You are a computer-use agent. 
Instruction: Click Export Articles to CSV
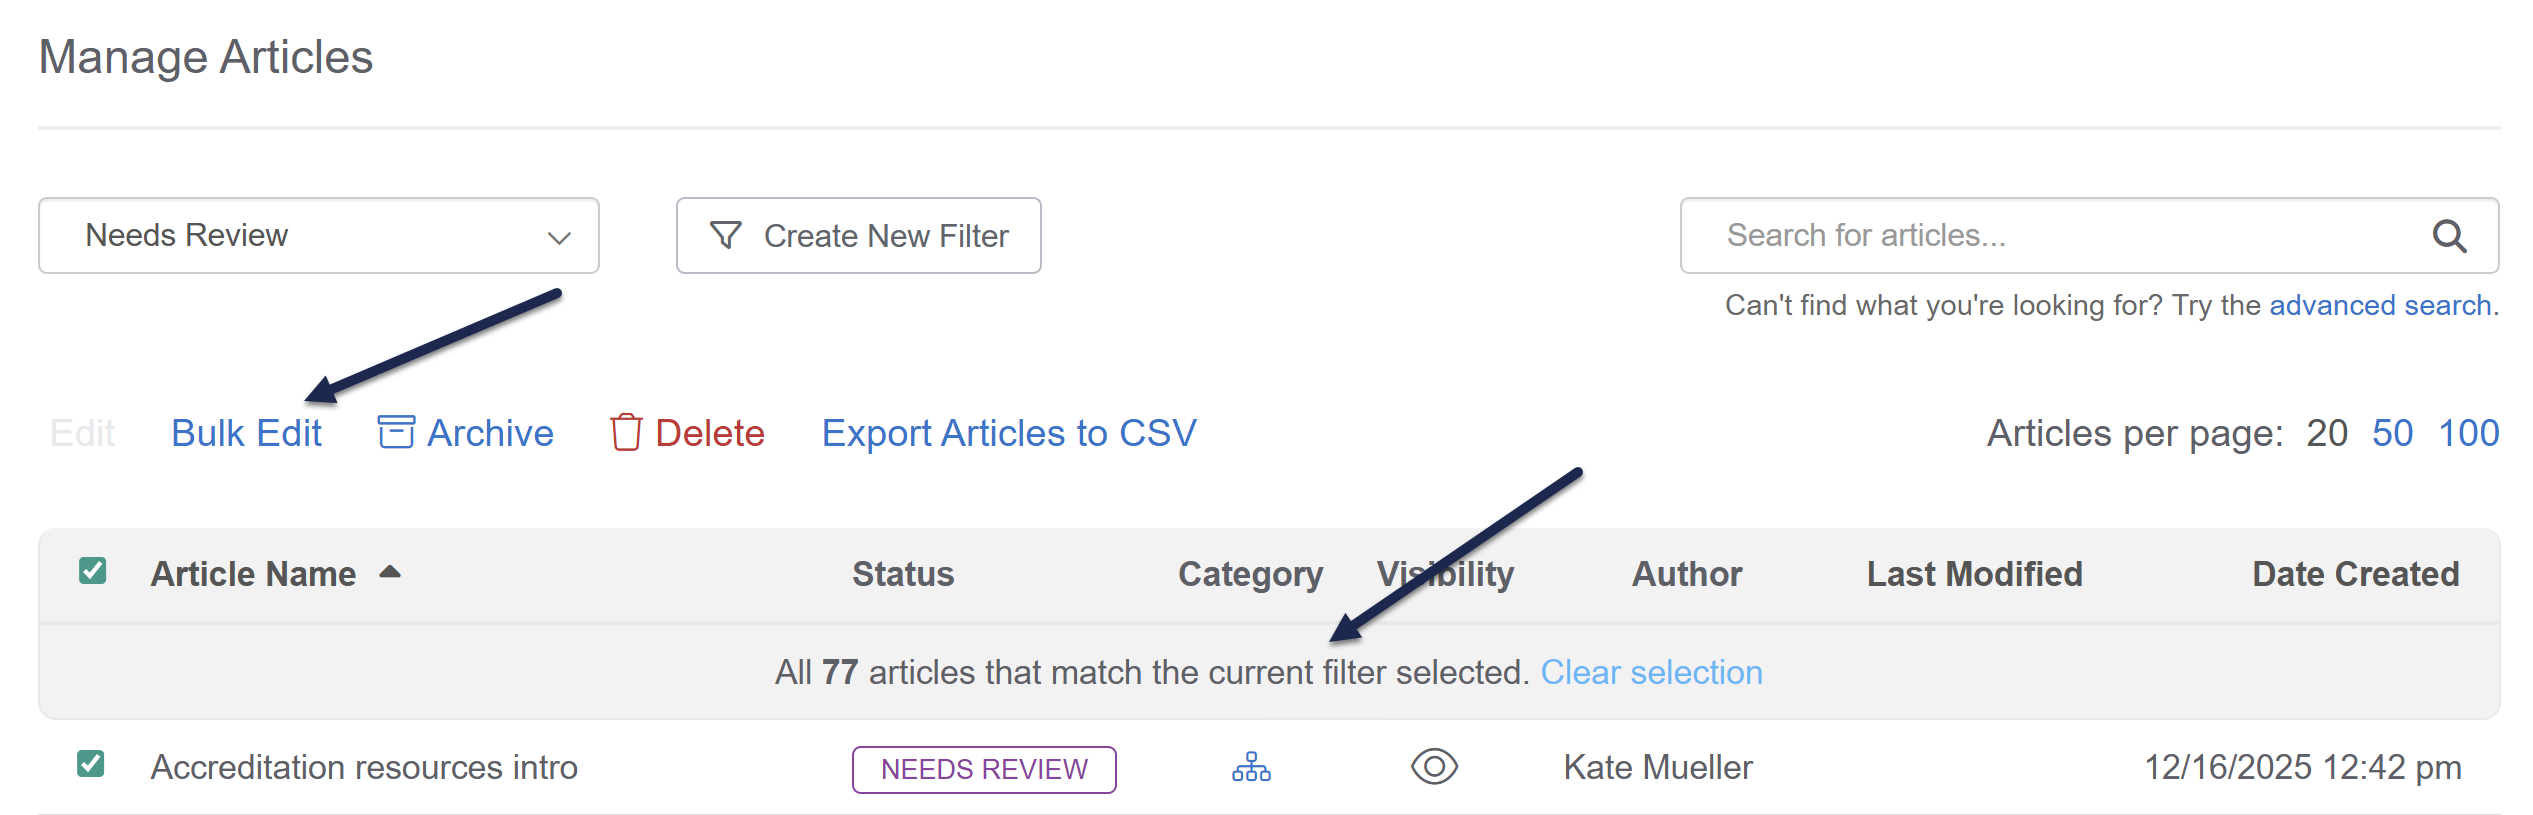coord(1009,433)
